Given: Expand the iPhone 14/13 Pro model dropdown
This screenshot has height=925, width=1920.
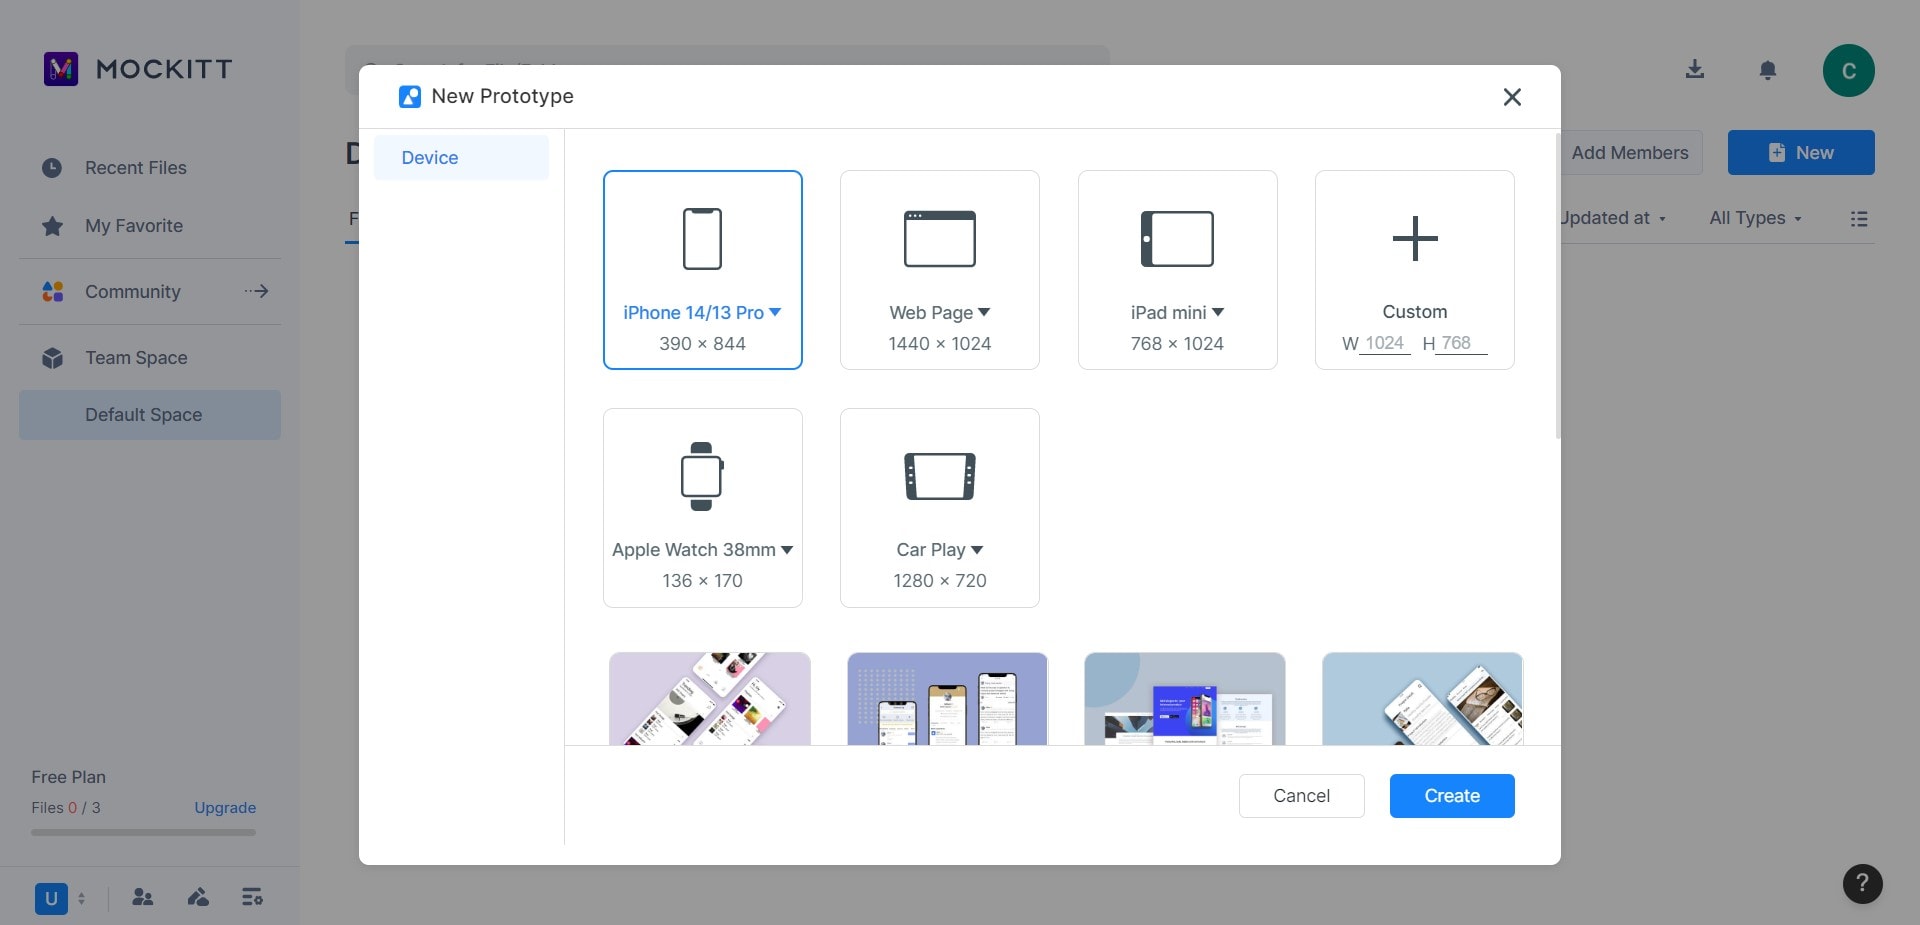Looking at the screenshot, I should point(775,312).
